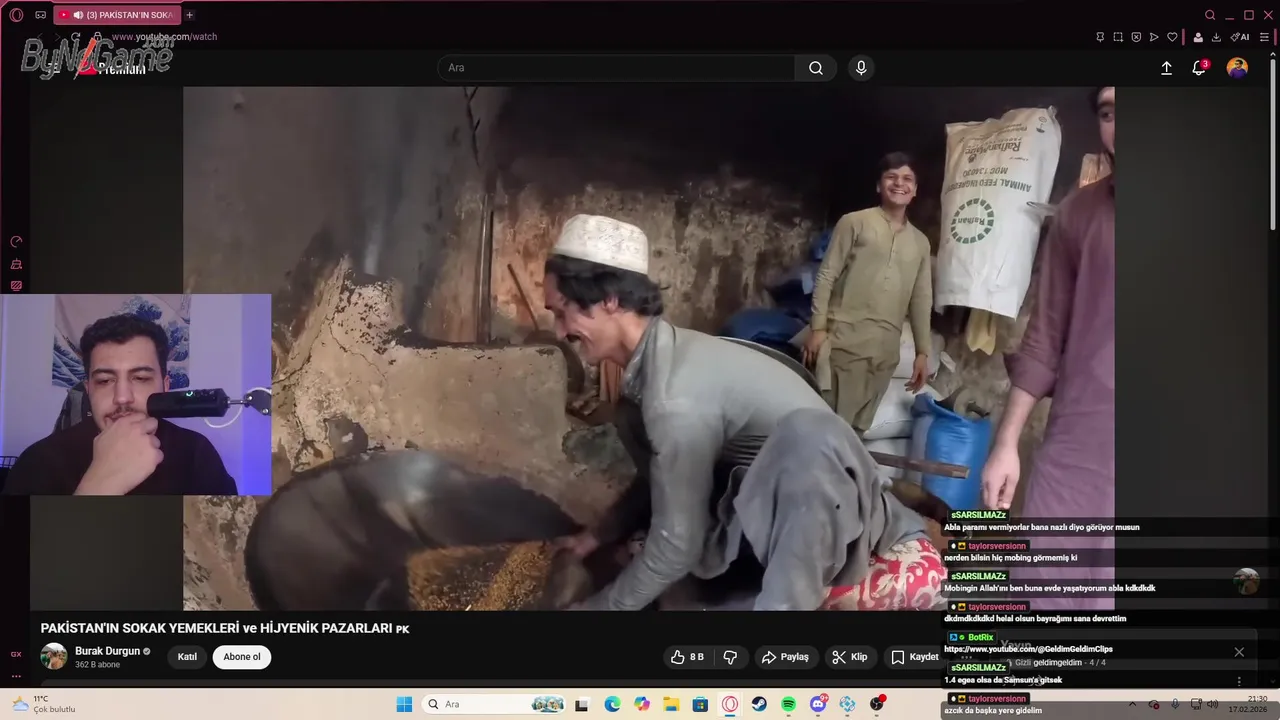Image resolution: width=1280 pixels, height=720 pixels.
Task: Click the 362 B abone subscriber count
Action: point(98,665)
